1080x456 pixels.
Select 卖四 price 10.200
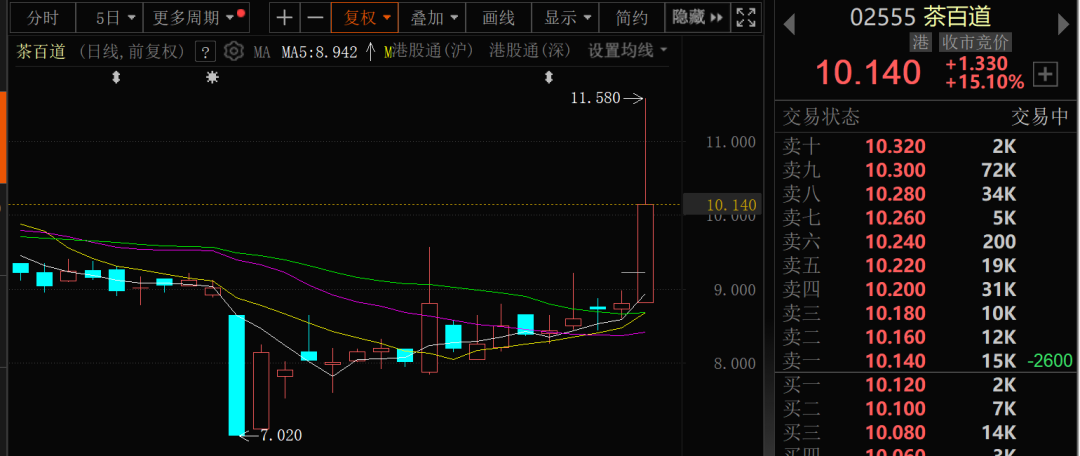pos(895,289)
